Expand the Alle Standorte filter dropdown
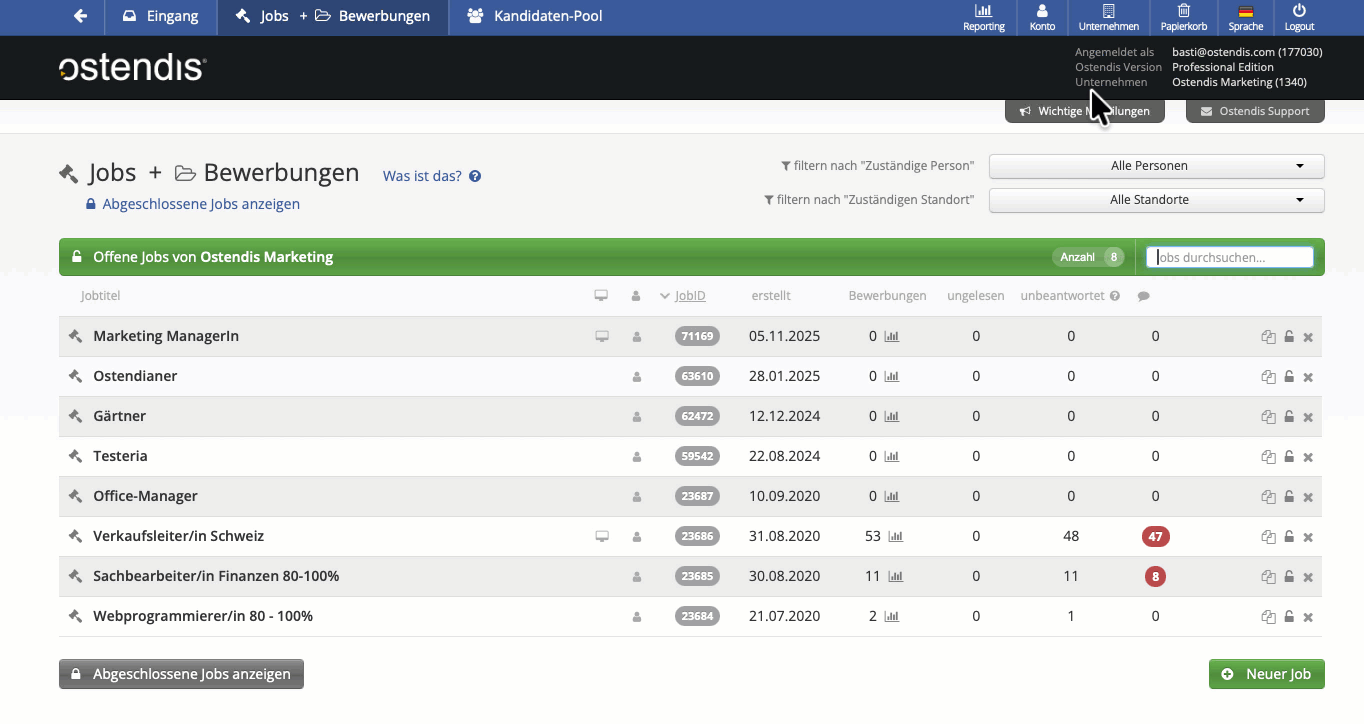1364x724 pixels. tap(1156, 200)
